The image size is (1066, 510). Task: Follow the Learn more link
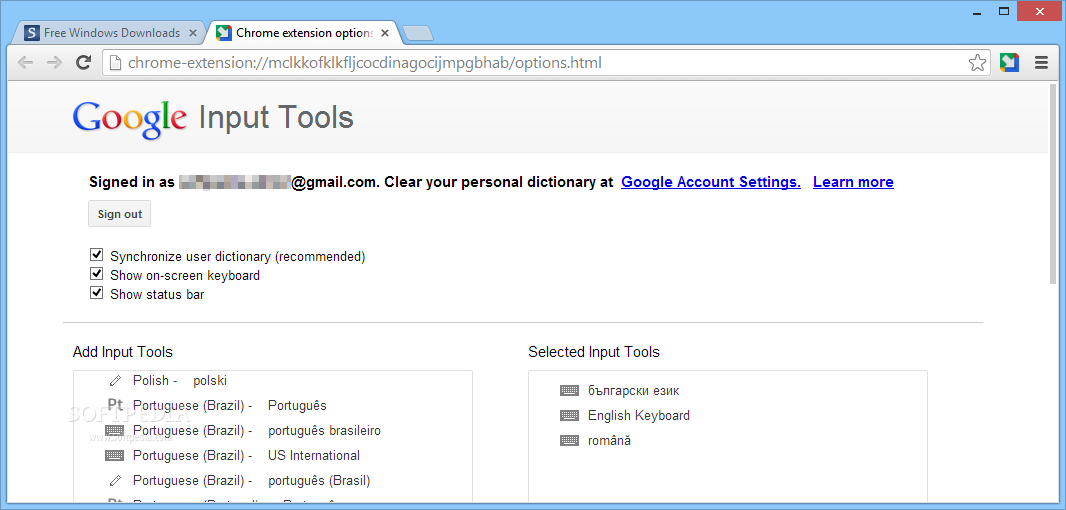pos(853,182)
